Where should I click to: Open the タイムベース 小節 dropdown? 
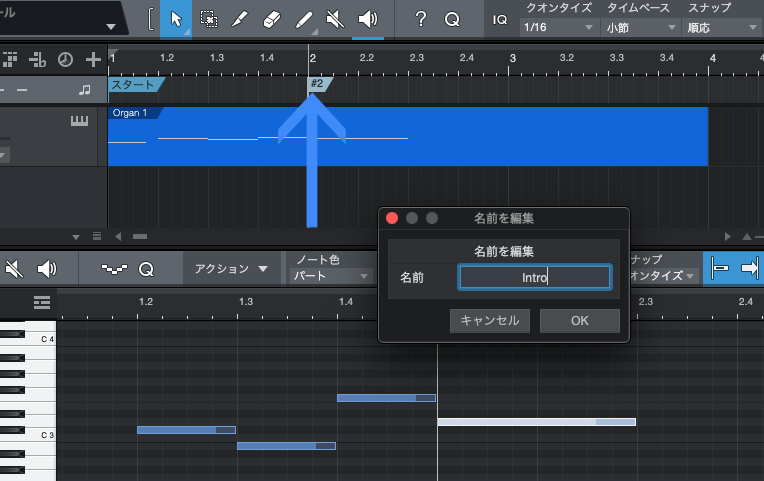(x=638, y=27)
